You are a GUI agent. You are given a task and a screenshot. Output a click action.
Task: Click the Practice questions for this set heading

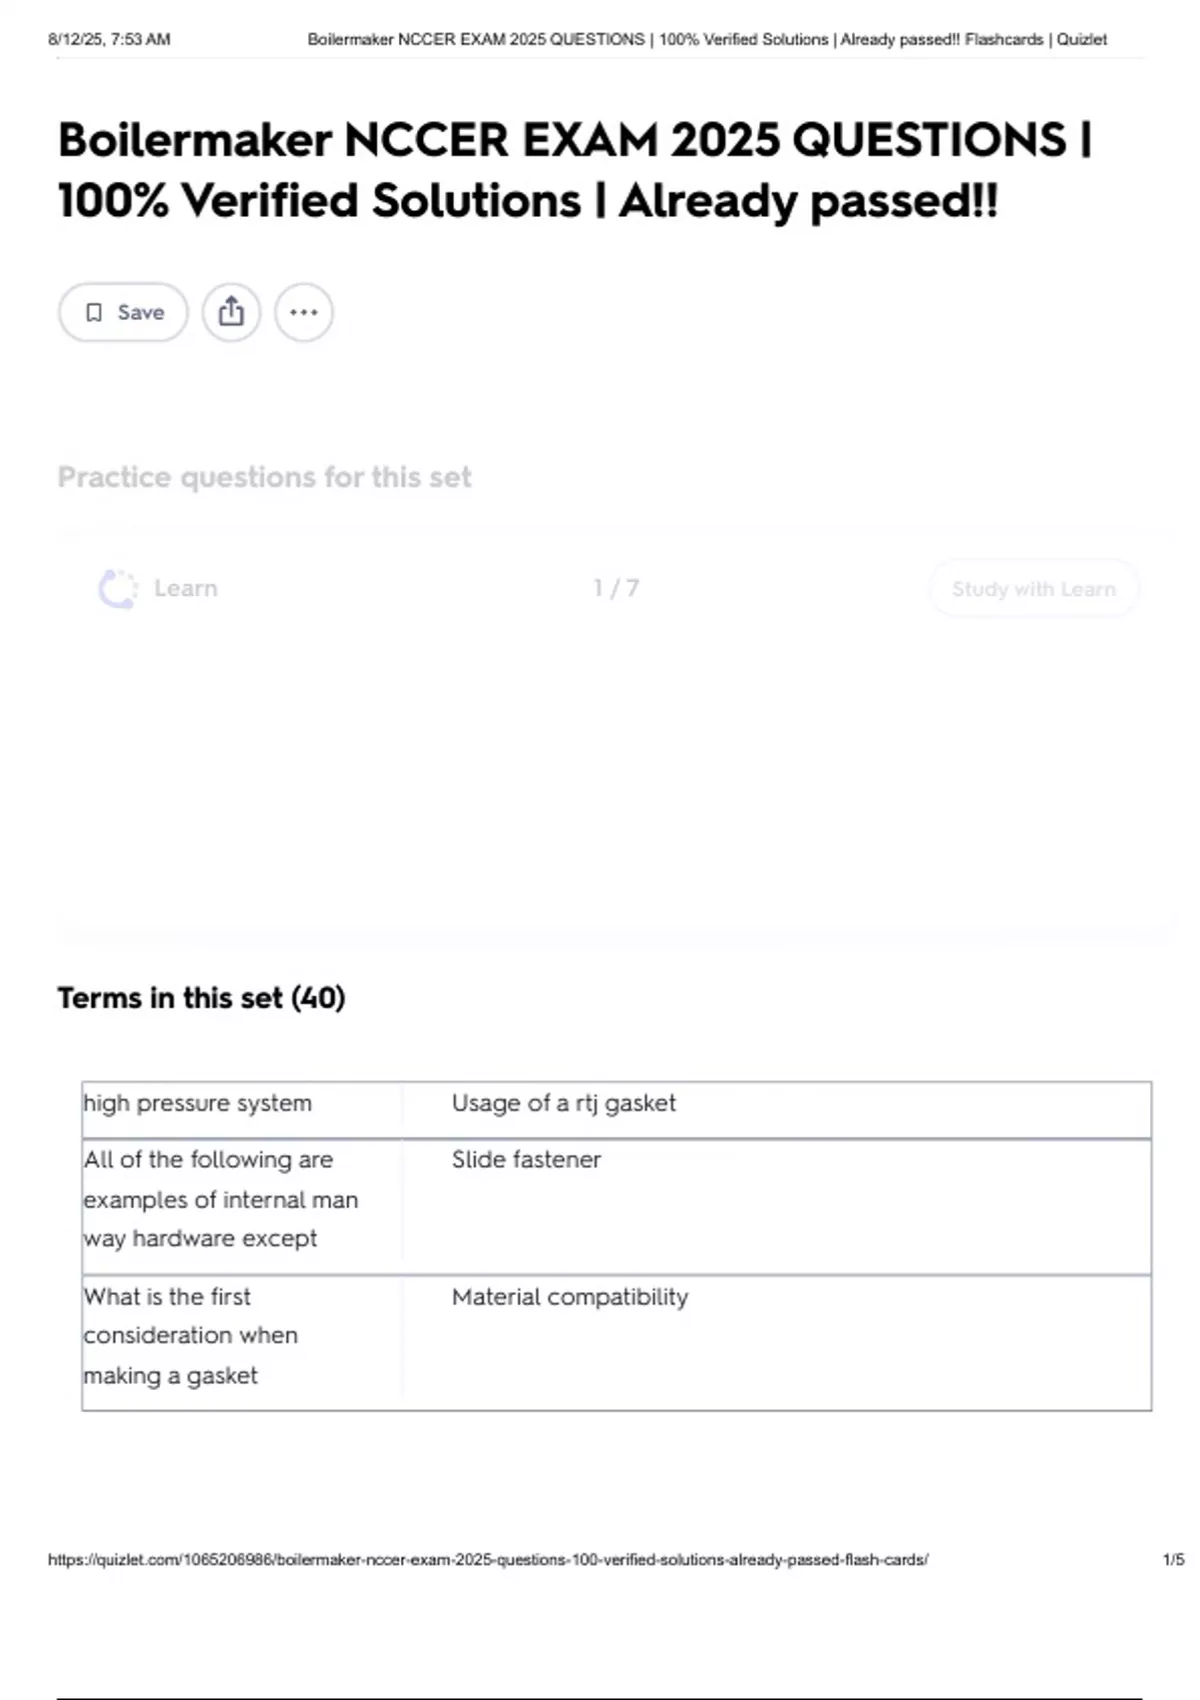264,477
